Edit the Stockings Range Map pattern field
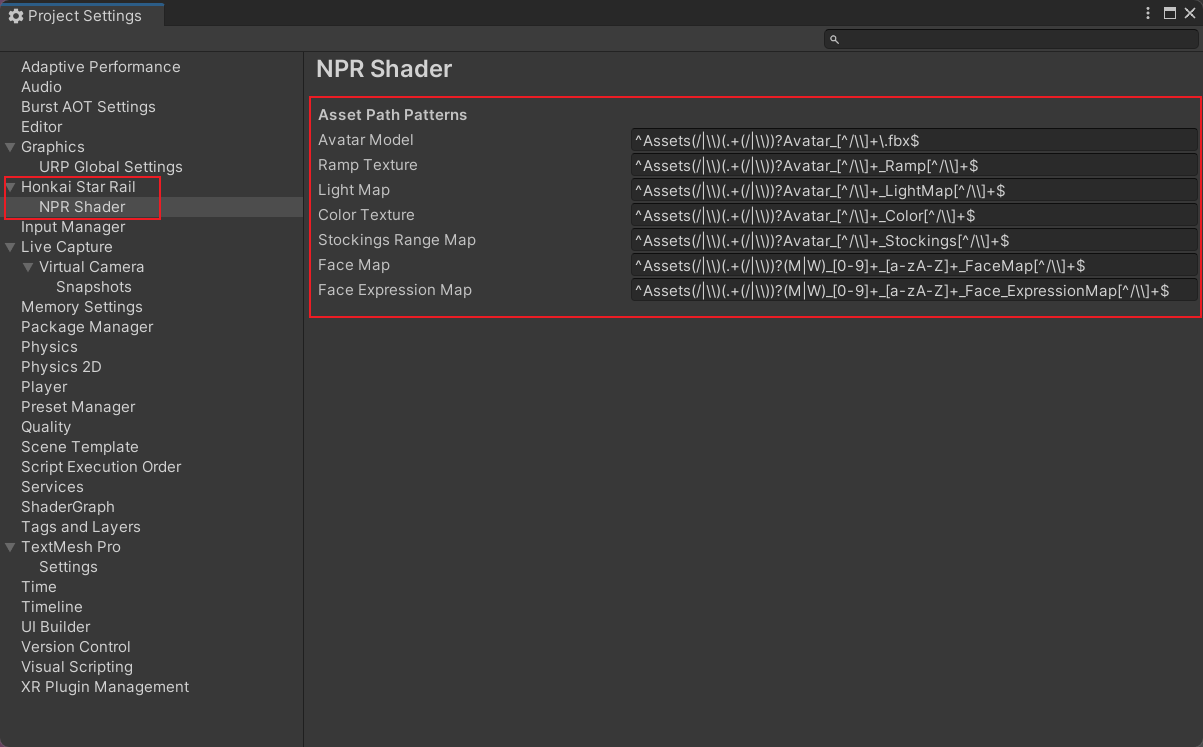Viewport: 1203px width, 747px height. [914, 240]
